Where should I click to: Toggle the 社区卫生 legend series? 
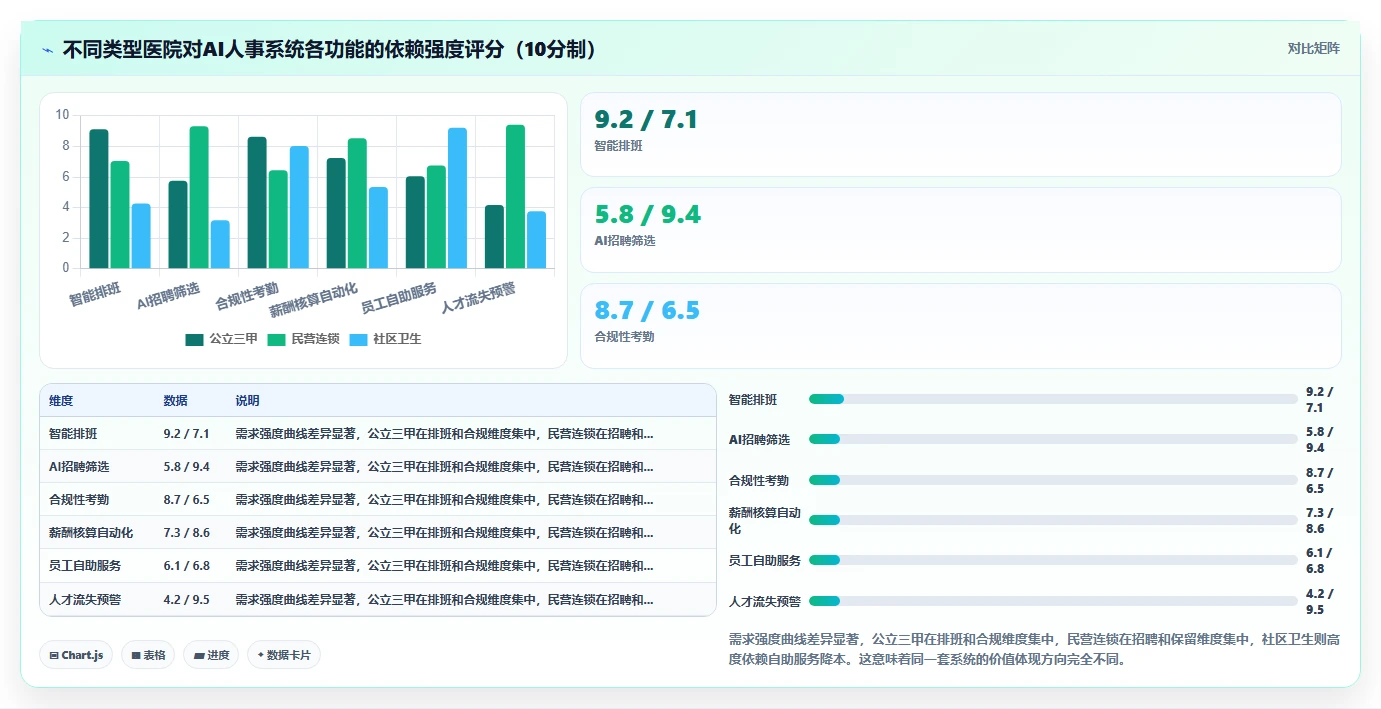point(385,339)
